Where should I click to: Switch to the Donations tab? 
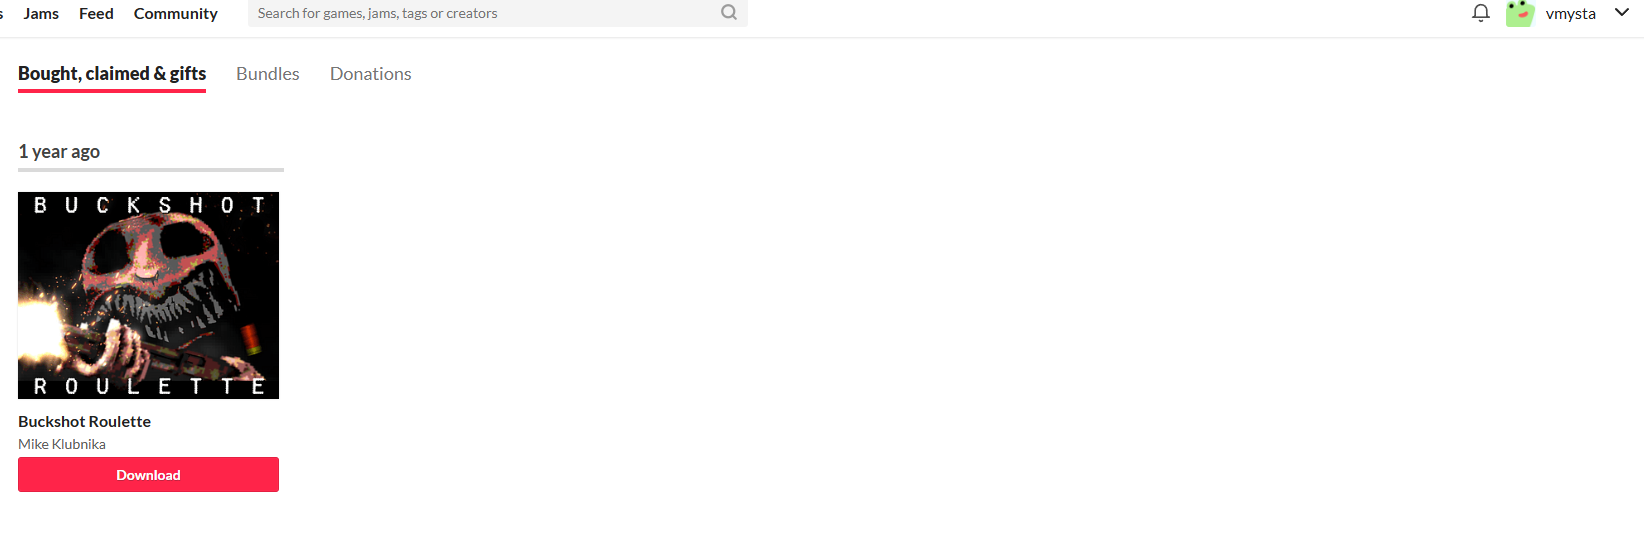coord(371,74)
